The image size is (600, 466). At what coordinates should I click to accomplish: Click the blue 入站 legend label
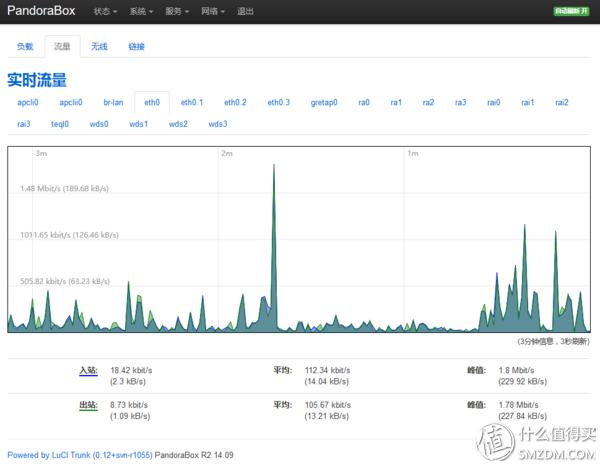coord(88,370)
